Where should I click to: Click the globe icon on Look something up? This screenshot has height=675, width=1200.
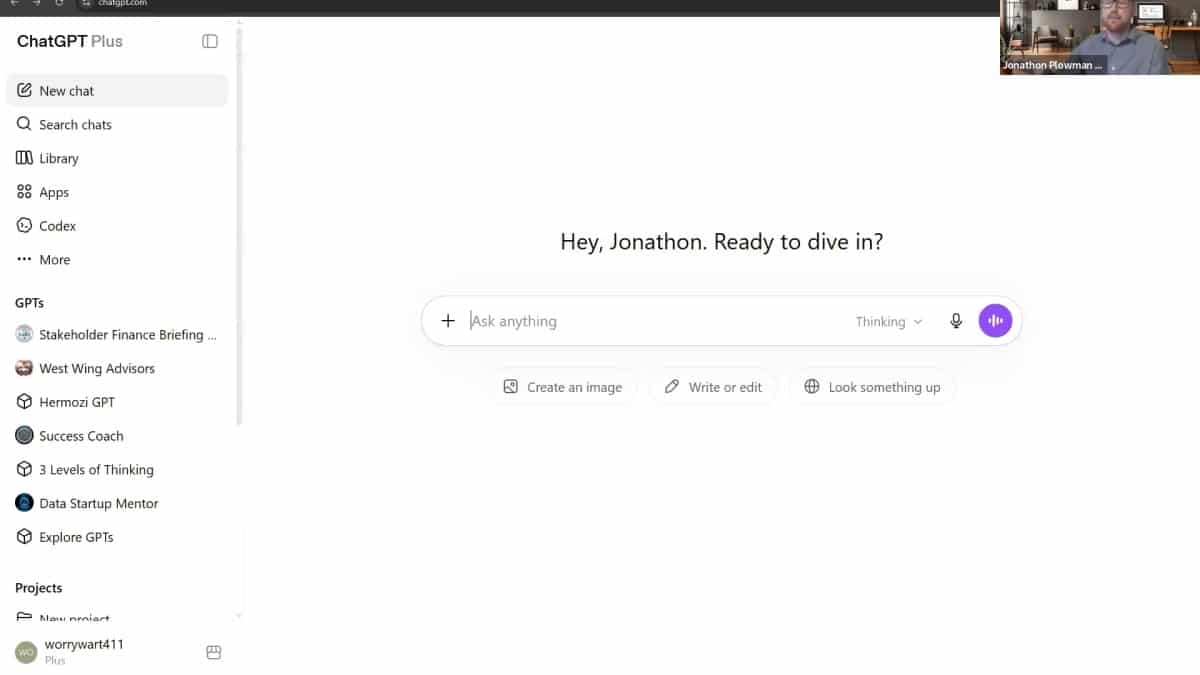tap(812, 387)
